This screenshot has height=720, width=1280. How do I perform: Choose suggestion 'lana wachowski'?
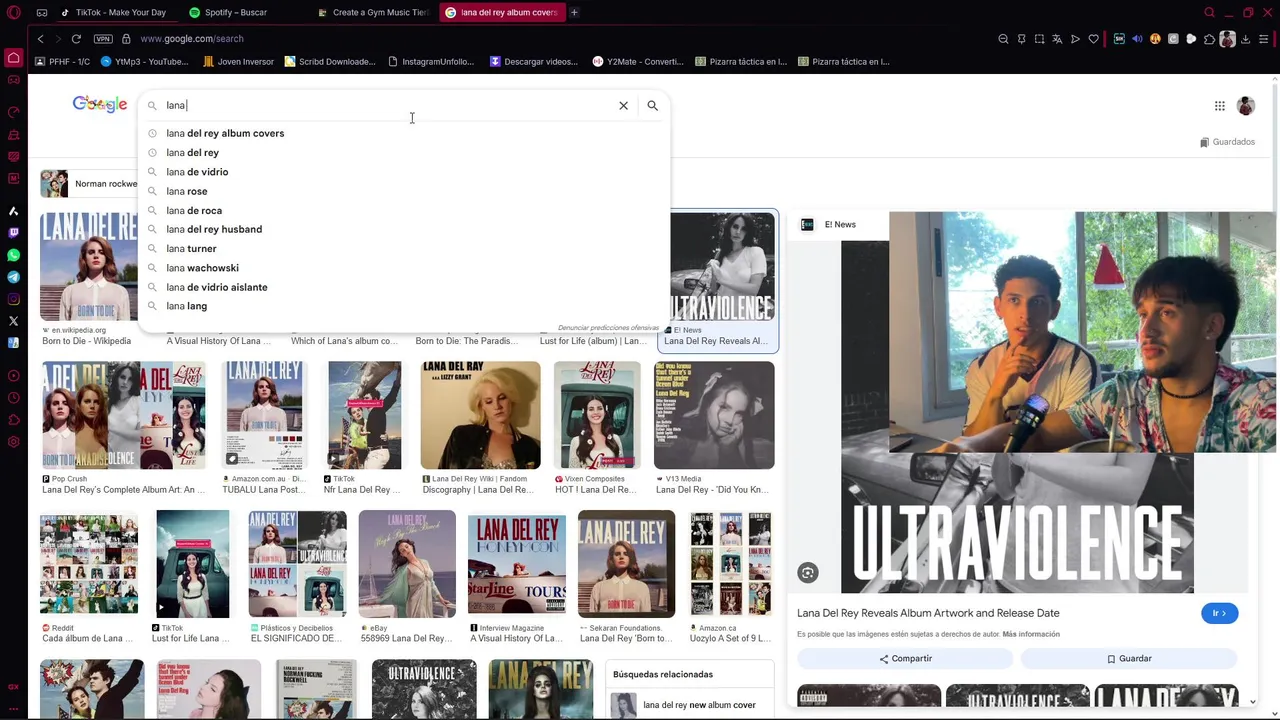[x=404, y=268]
